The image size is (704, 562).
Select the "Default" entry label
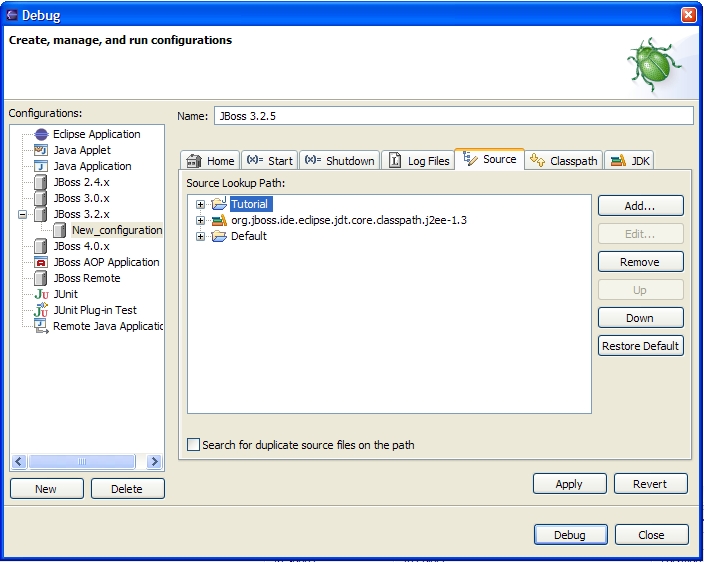249,236
